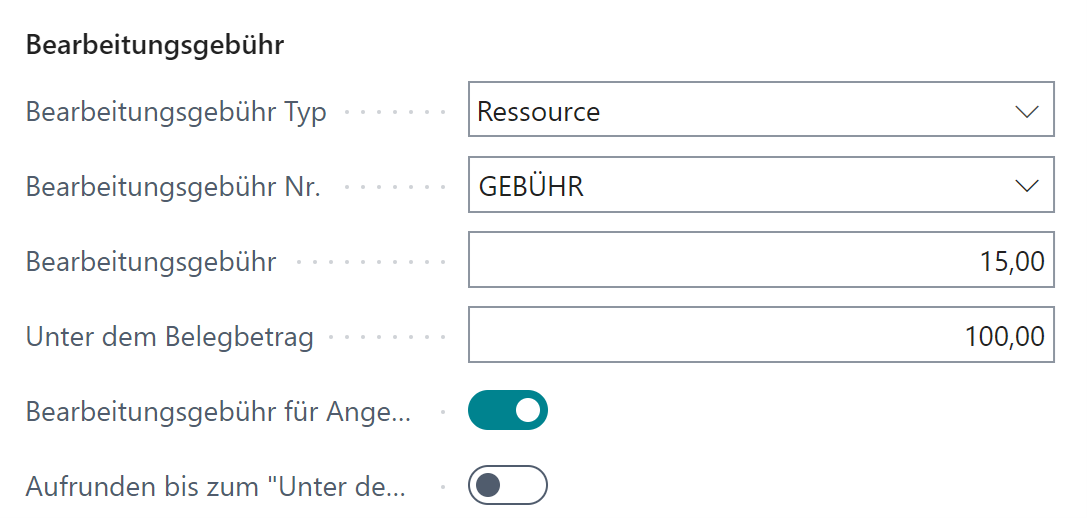The image size is (1087, 518).
Task: Click the 100,00 amount value
Action: (1005, 337)
